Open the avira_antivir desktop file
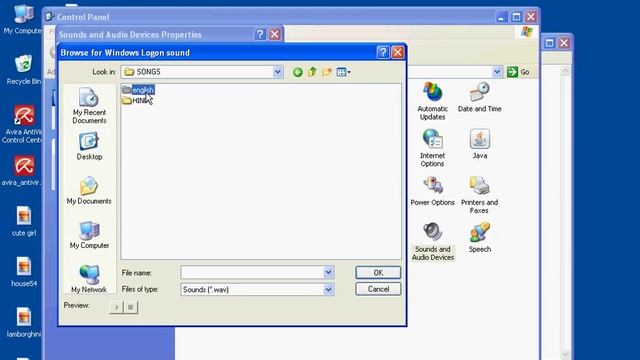The height and width of the screenshot is (360, 640). coord(22,171)
